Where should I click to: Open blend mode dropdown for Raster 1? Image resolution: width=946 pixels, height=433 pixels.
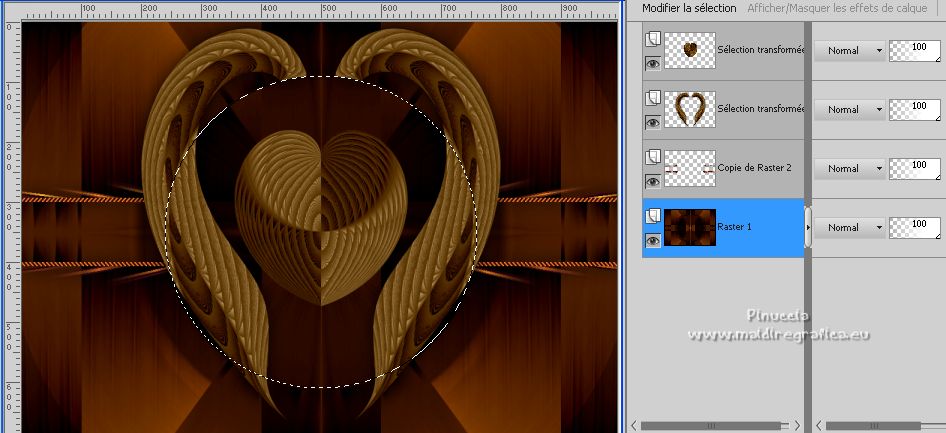[849, 227]
